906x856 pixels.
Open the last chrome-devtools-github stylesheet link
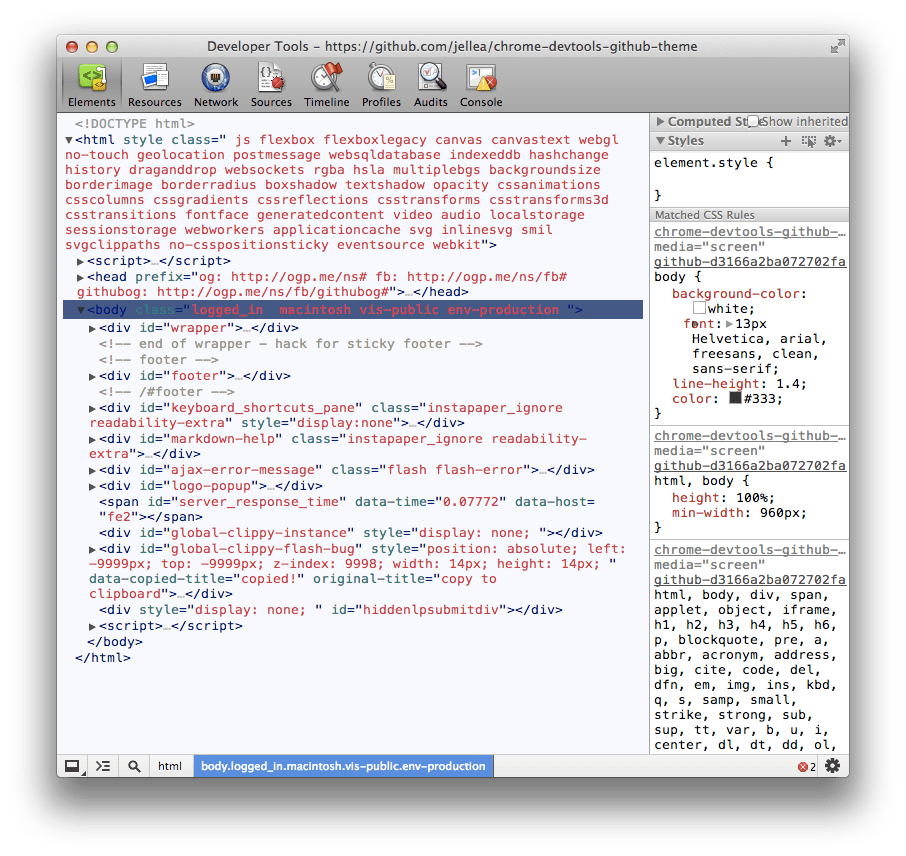[x=749, y=550]
